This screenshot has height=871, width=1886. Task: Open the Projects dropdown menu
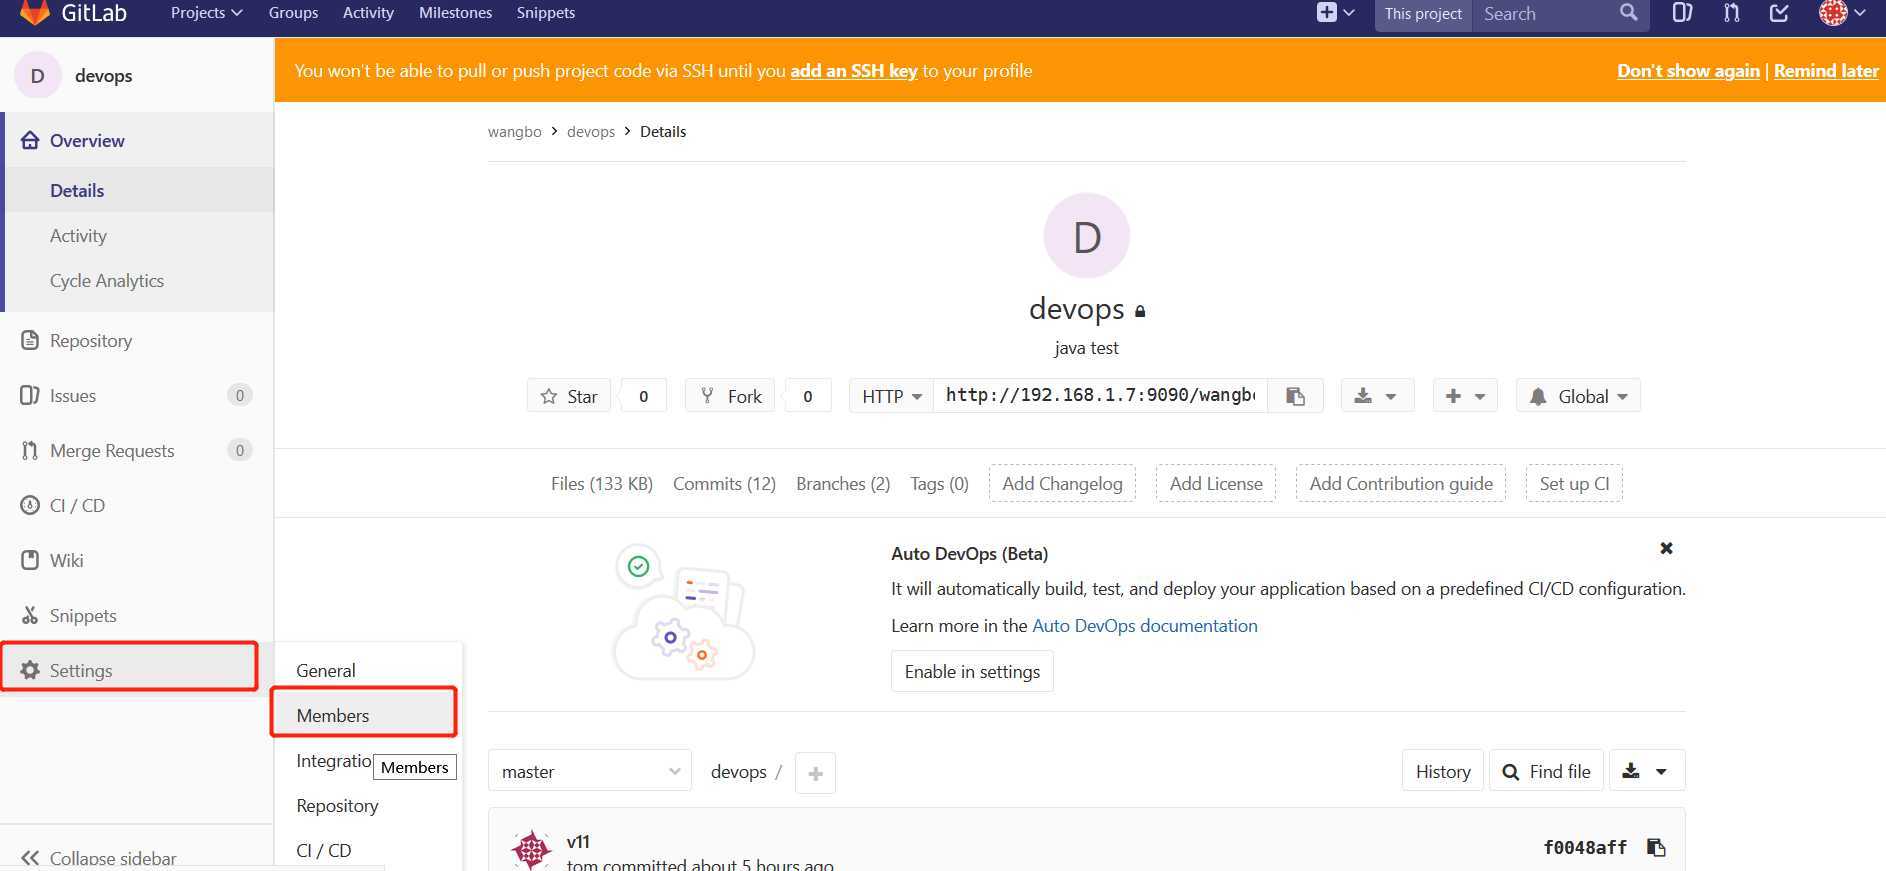click(x=207, y=13)
